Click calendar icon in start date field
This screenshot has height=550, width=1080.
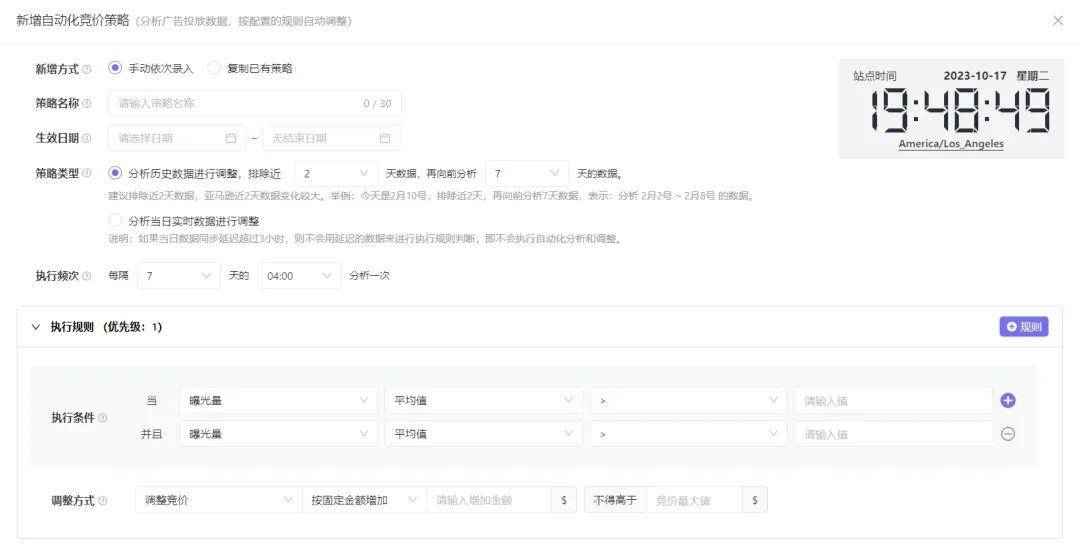pyautogui.click(x=231, y=138)
